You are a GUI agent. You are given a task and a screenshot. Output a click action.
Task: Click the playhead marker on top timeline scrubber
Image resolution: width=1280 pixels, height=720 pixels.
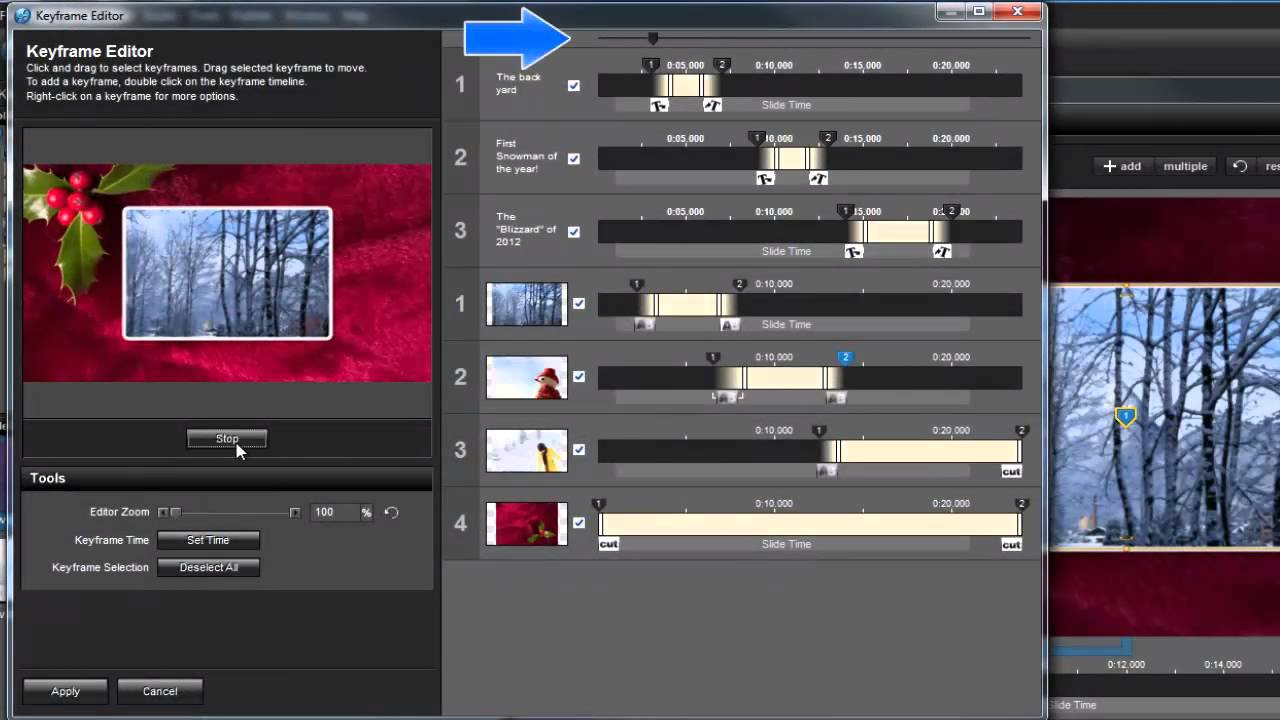[x=653, y=38]
